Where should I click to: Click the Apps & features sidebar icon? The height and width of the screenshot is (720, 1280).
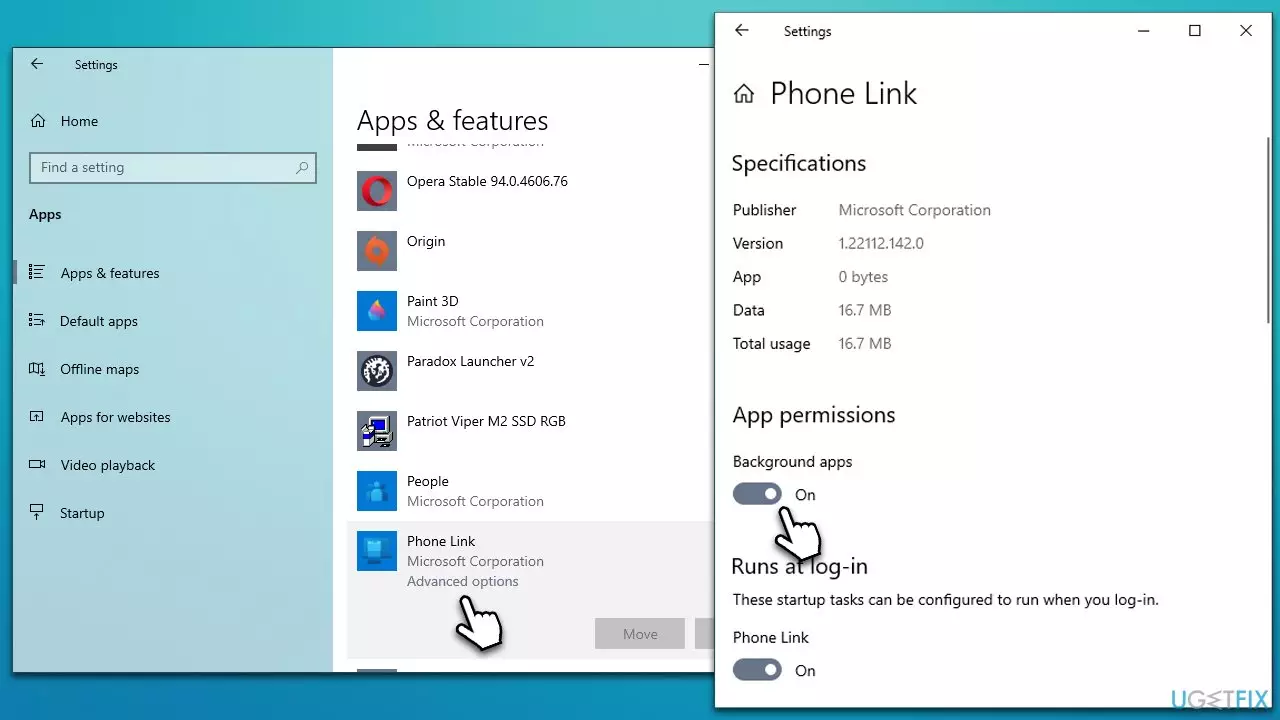(37, 272)
